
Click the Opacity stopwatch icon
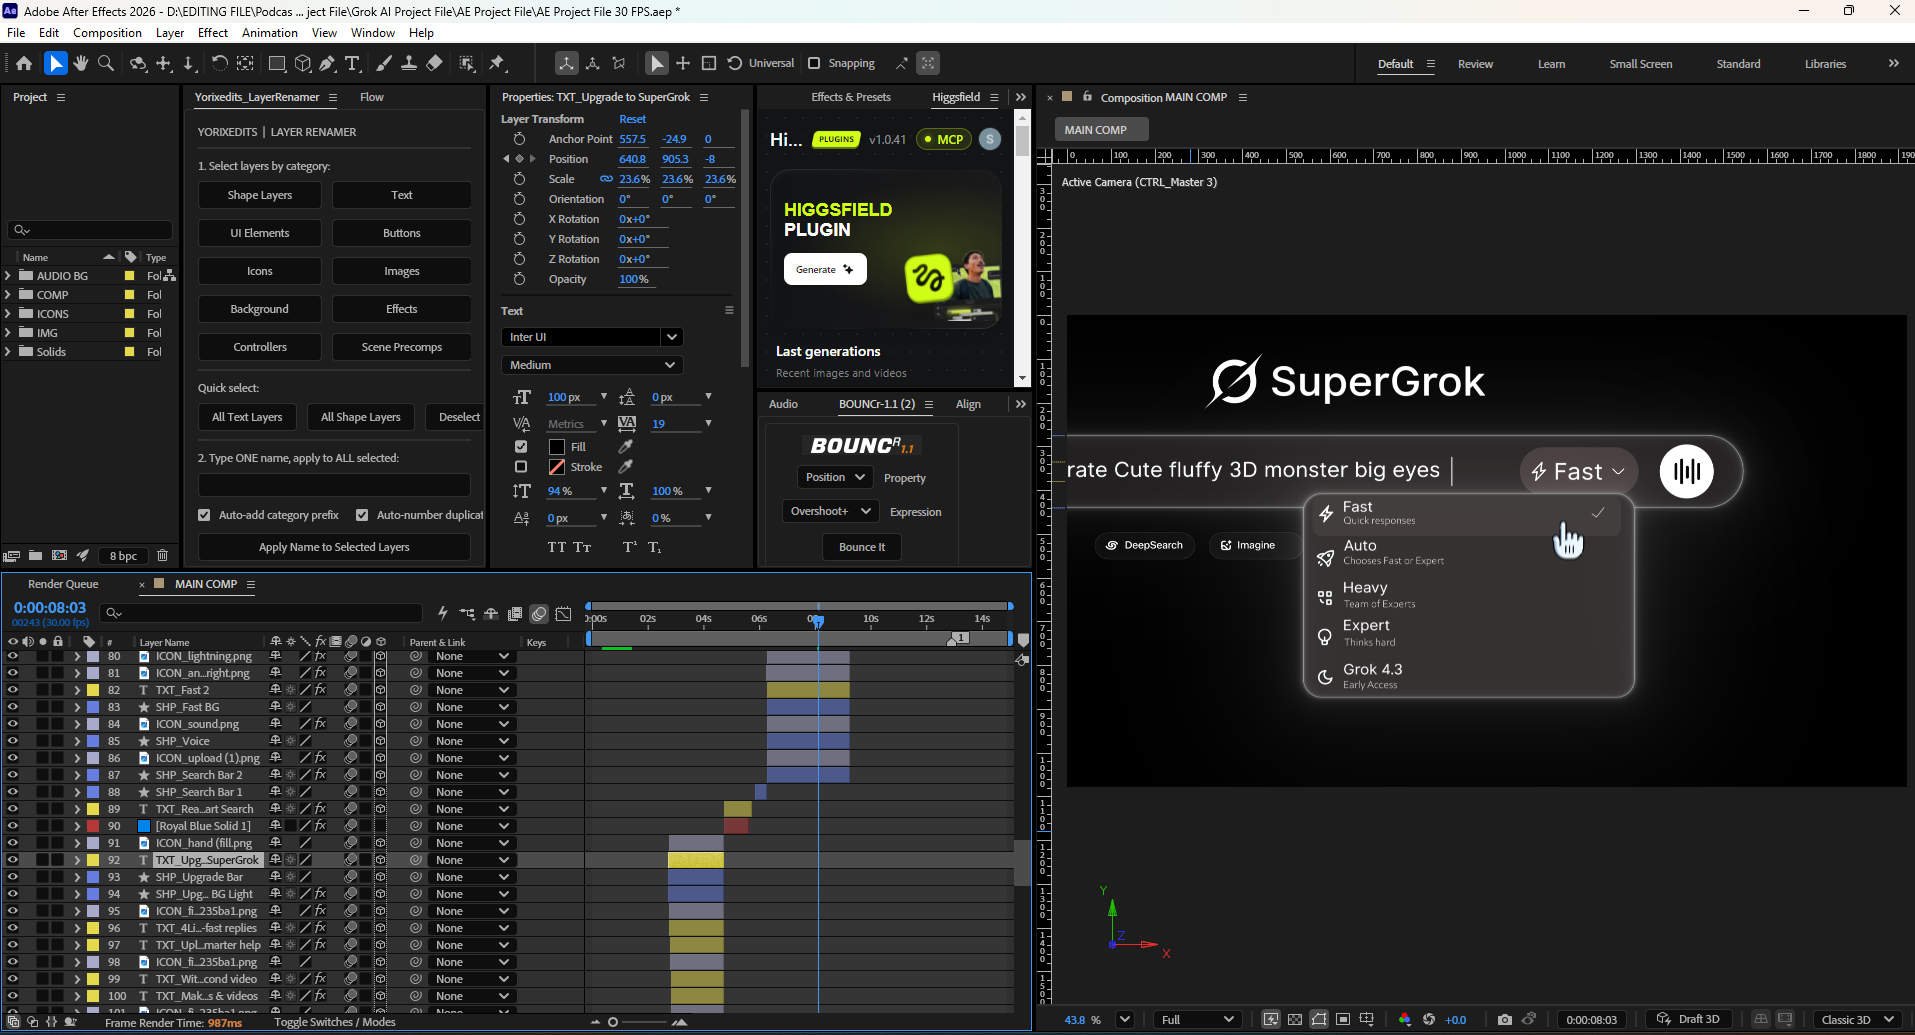(x=519, y=279)
